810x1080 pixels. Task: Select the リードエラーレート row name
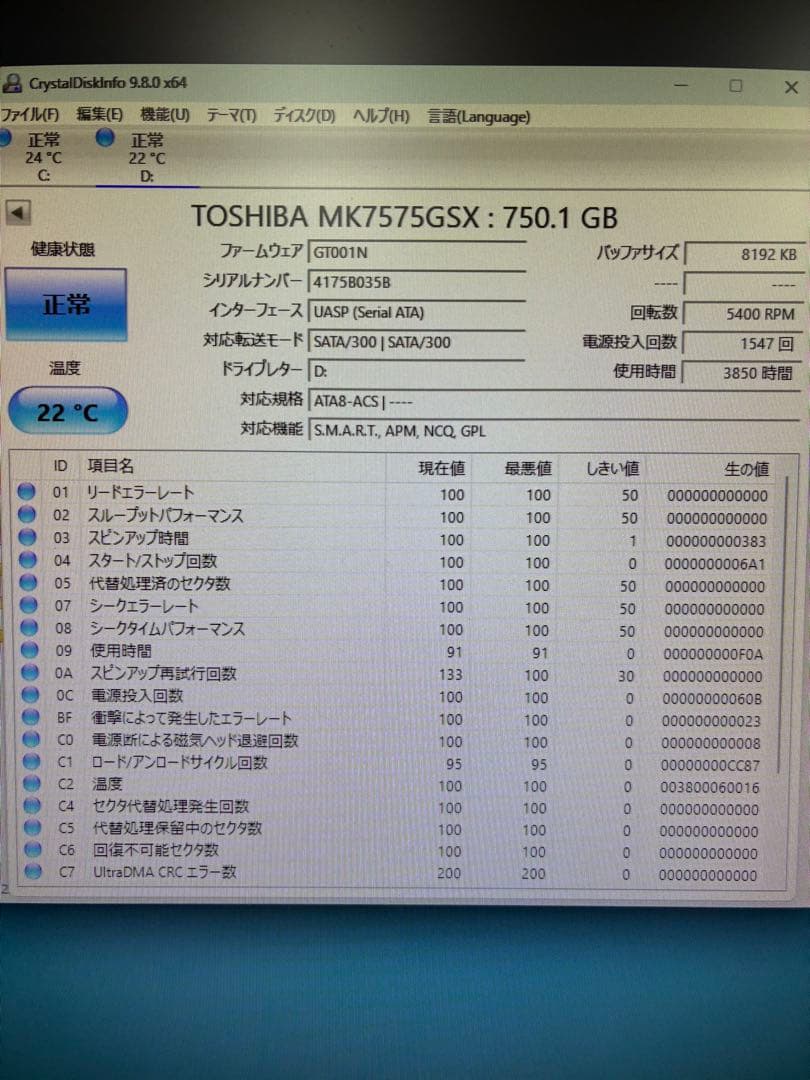(x=141, y=492)
